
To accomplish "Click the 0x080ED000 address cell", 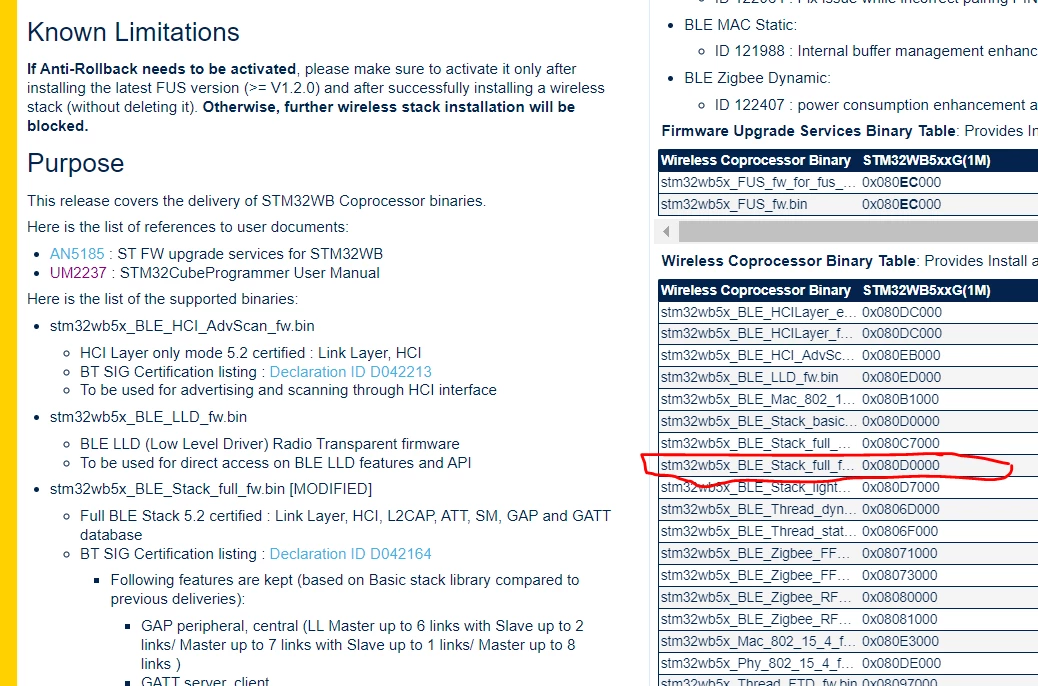I will coord(901,377).
